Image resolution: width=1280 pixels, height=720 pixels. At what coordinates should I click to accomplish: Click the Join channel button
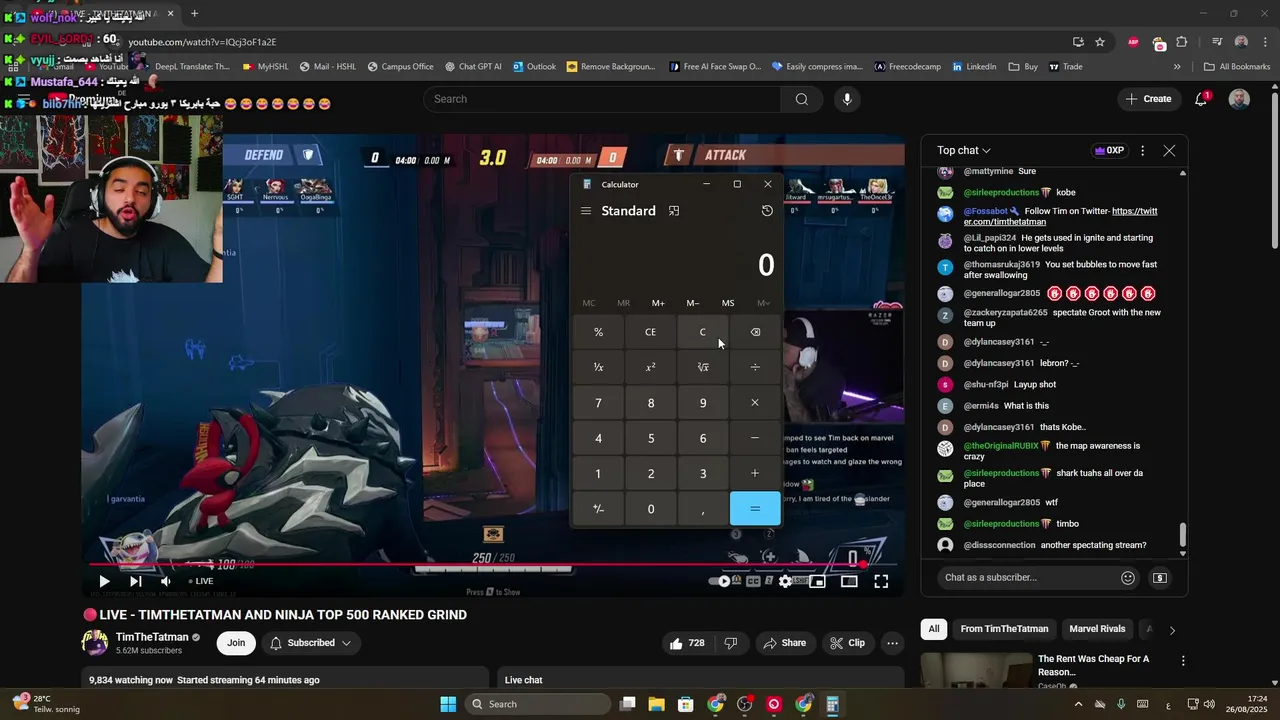236,643
